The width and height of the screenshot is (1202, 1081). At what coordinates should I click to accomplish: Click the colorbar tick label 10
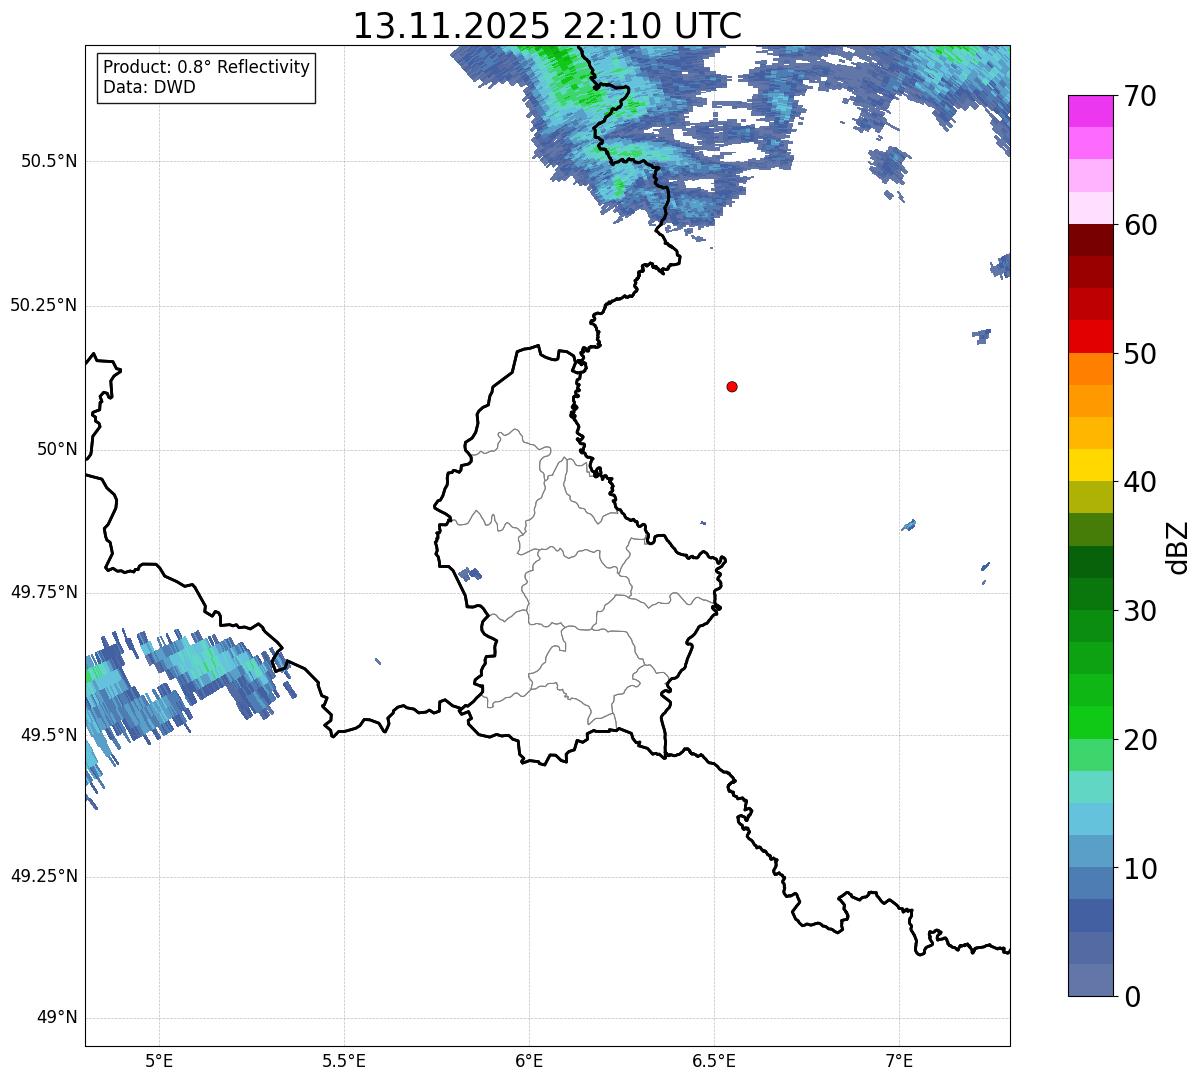coord(1141,869)
